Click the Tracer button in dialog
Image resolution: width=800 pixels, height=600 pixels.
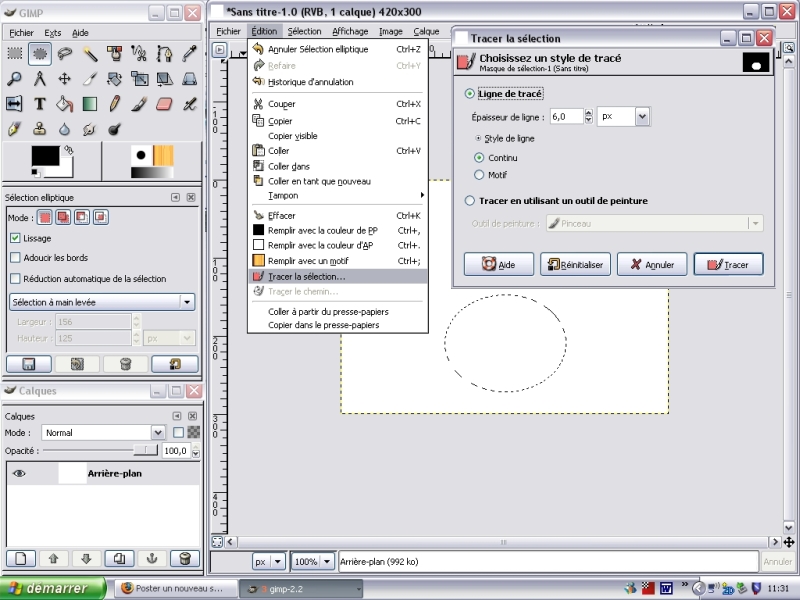(x=728, y=264)
